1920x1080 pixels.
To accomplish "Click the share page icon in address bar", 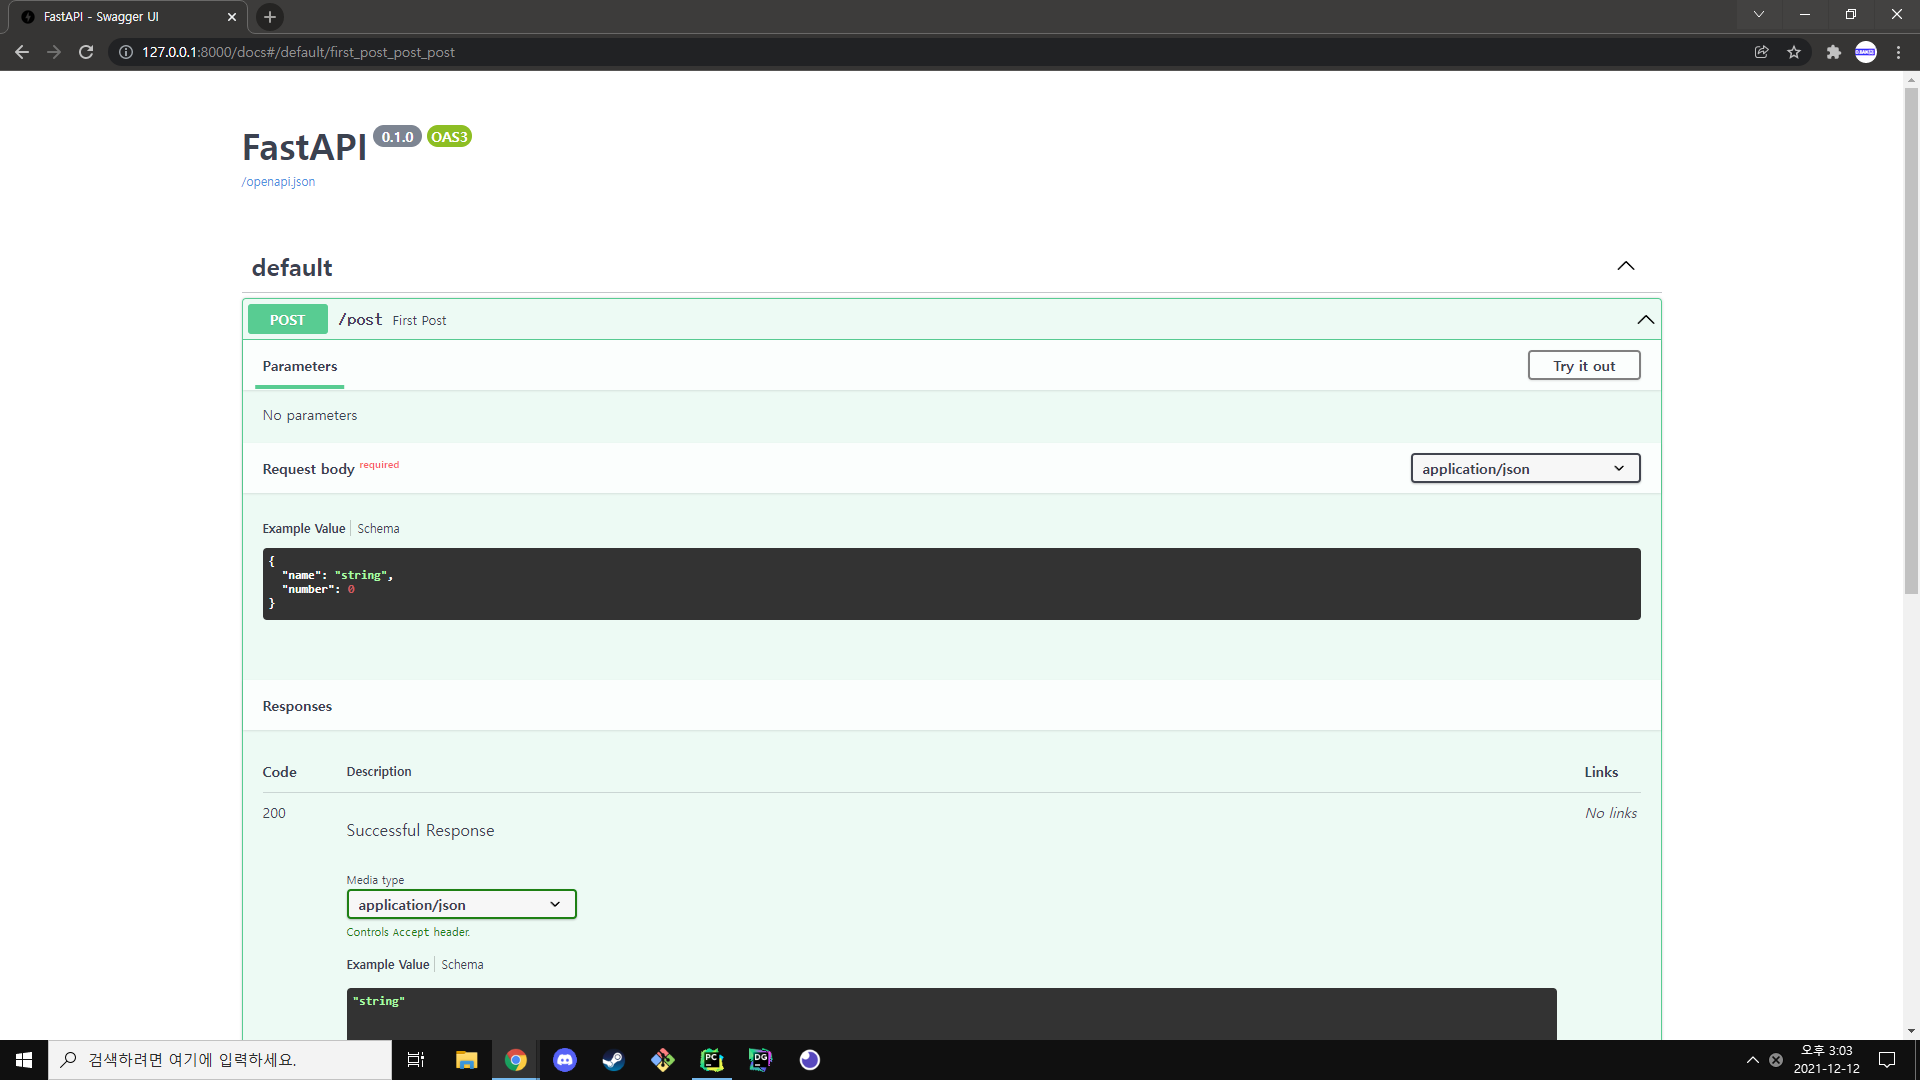I will point(1761,52).
